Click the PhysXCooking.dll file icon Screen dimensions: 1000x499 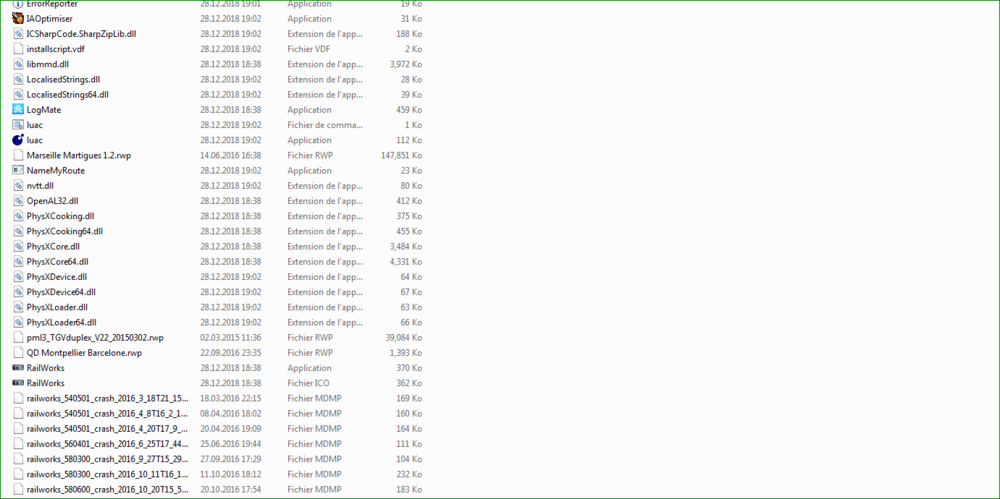(x=18, y=216)
